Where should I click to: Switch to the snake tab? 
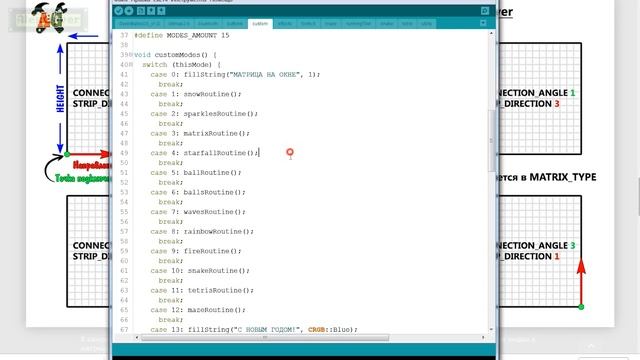pyautogui.click(x=387, y=24)
